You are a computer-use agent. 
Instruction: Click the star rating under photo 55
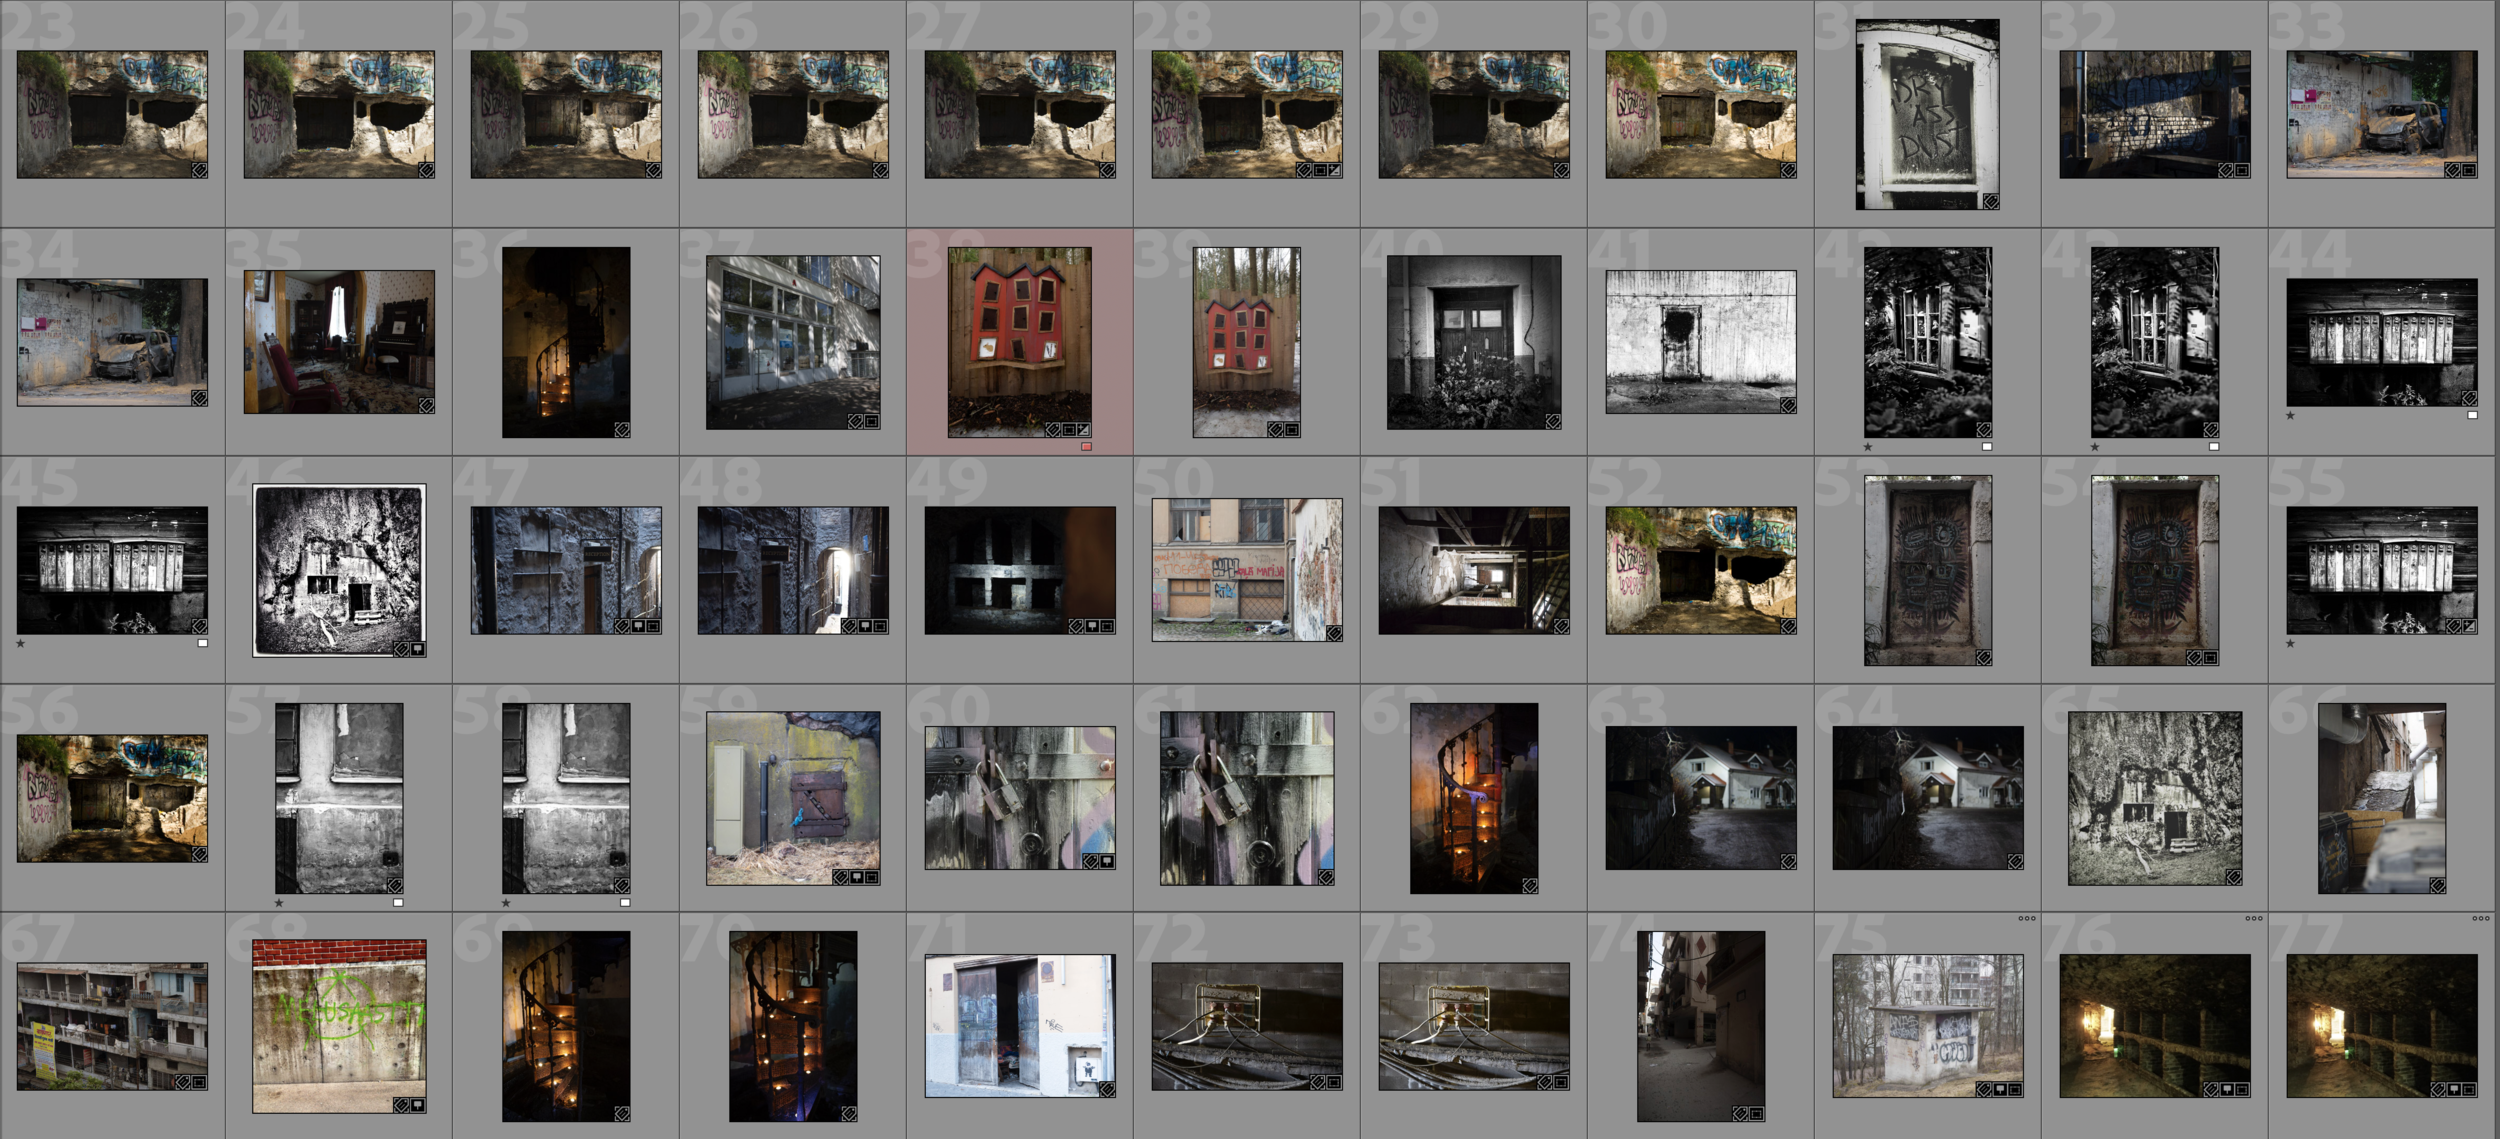[x=2290, y=643]
